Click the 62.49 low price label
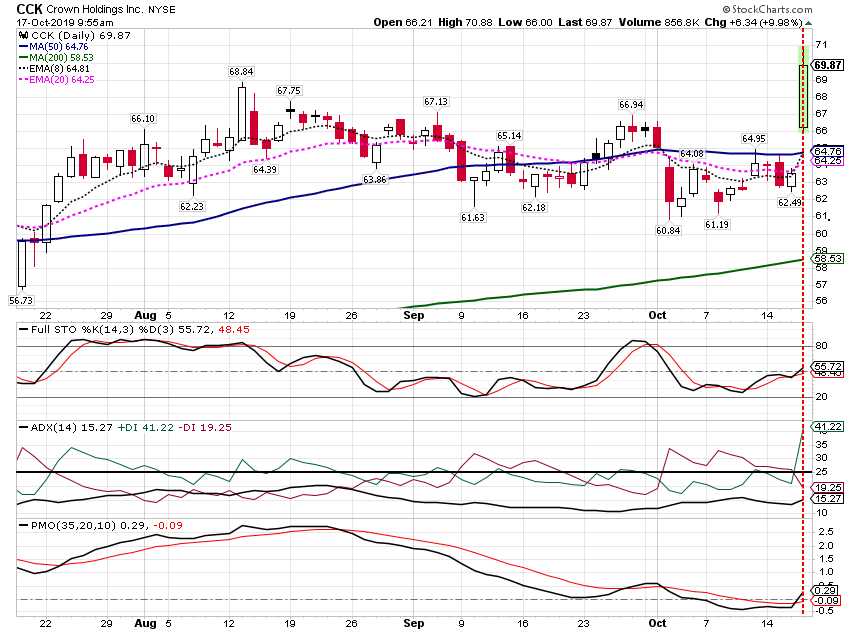The image size is (850, 633). 789,203
